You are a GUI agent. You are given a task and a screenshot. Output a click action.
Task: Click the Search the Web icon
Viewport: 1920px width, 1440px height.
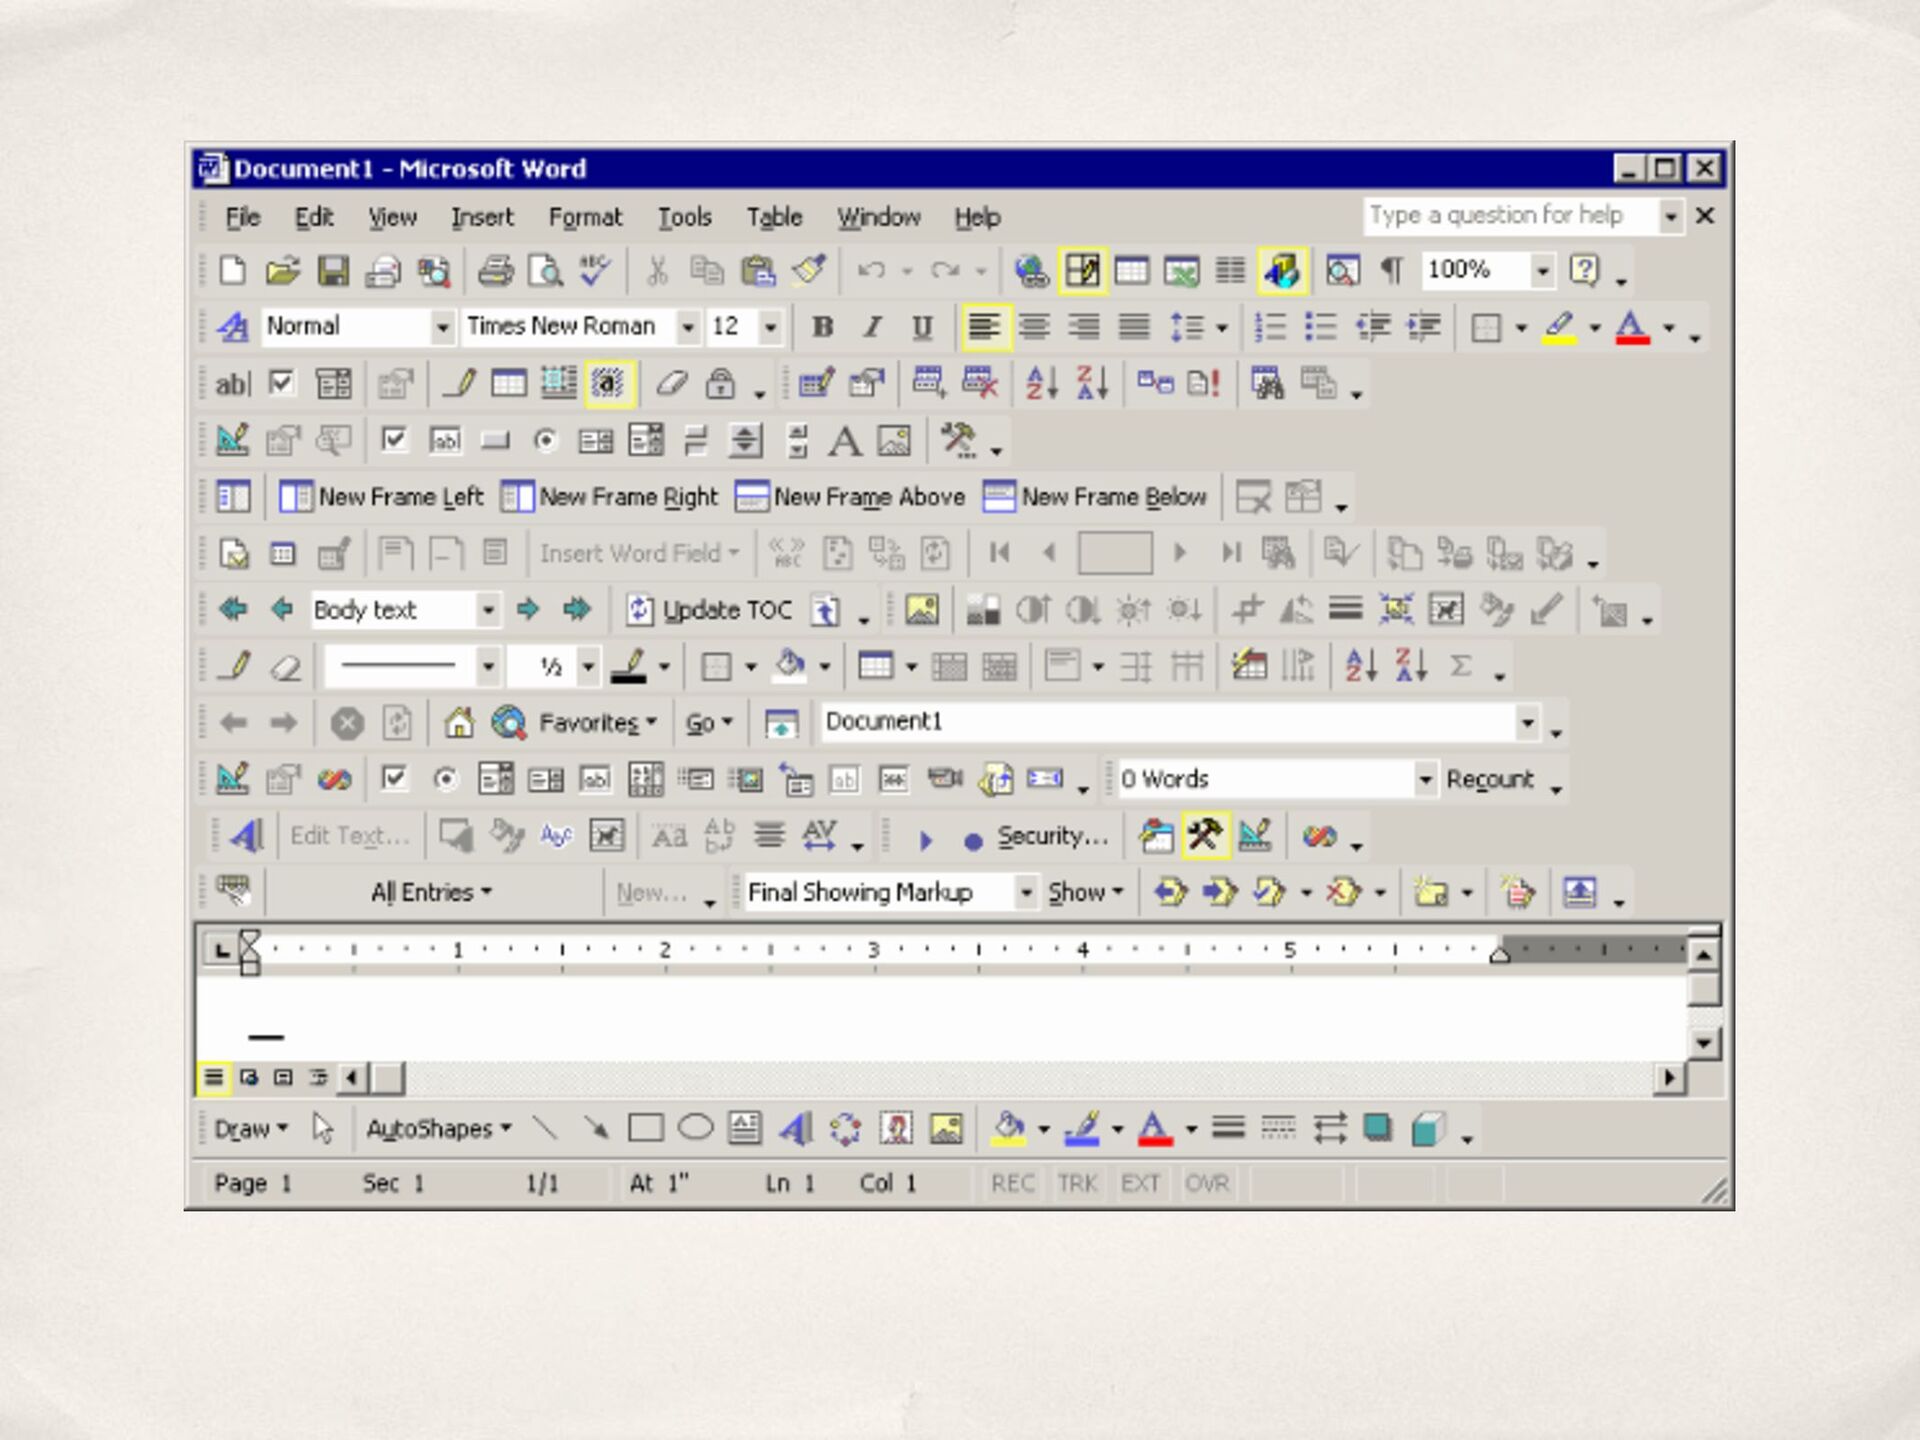point(509,722)
